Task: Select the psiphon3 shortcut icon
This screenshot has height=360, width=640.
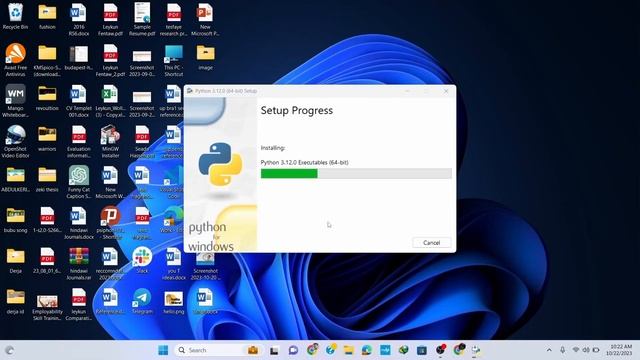Action: pyautogui.click(x=110, y=223)
